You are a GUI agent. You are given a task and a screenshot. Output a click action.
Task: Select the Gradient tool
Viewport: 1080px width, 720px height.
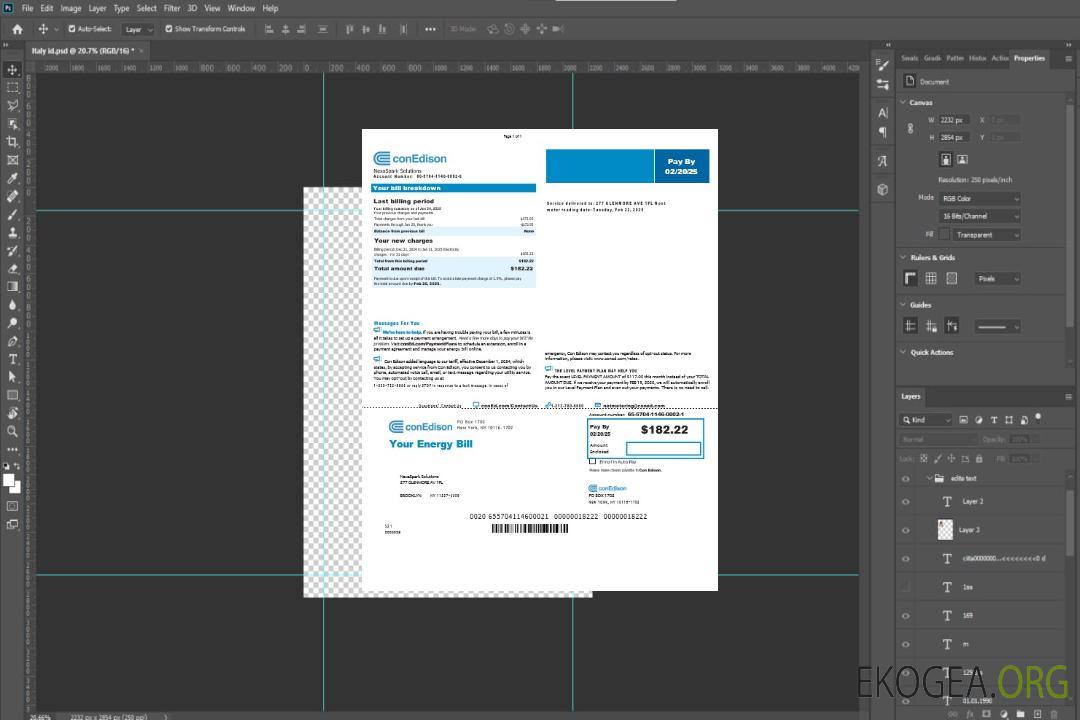[x=12, y=287]
